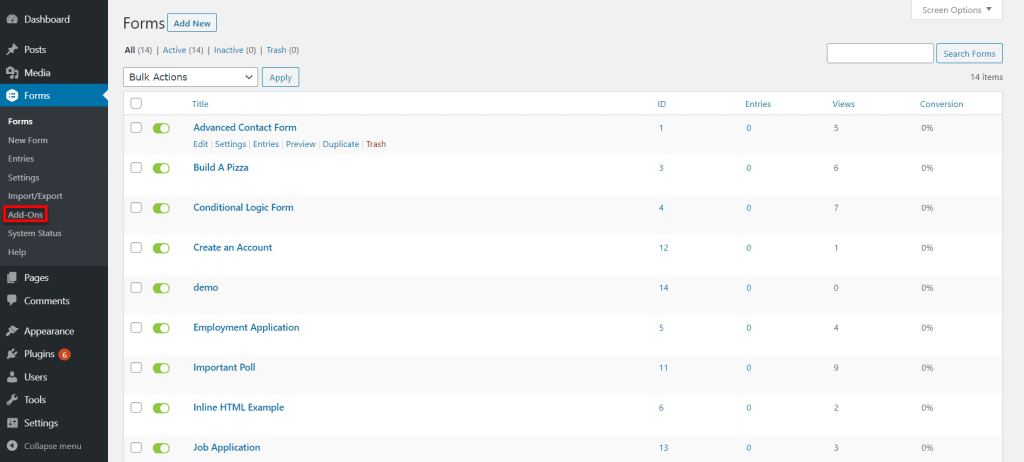Click the Add New form button
The image size is (1024, 462).
coord(192,23)
